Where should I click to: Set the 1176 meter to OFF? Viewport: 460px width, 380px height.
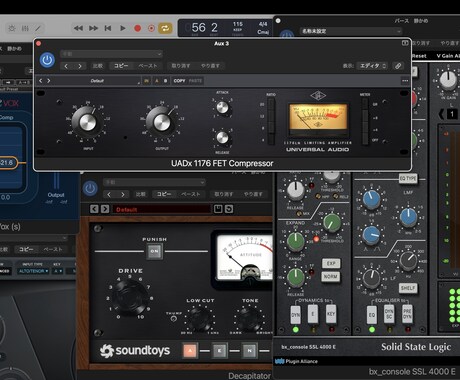click(365, 140)
